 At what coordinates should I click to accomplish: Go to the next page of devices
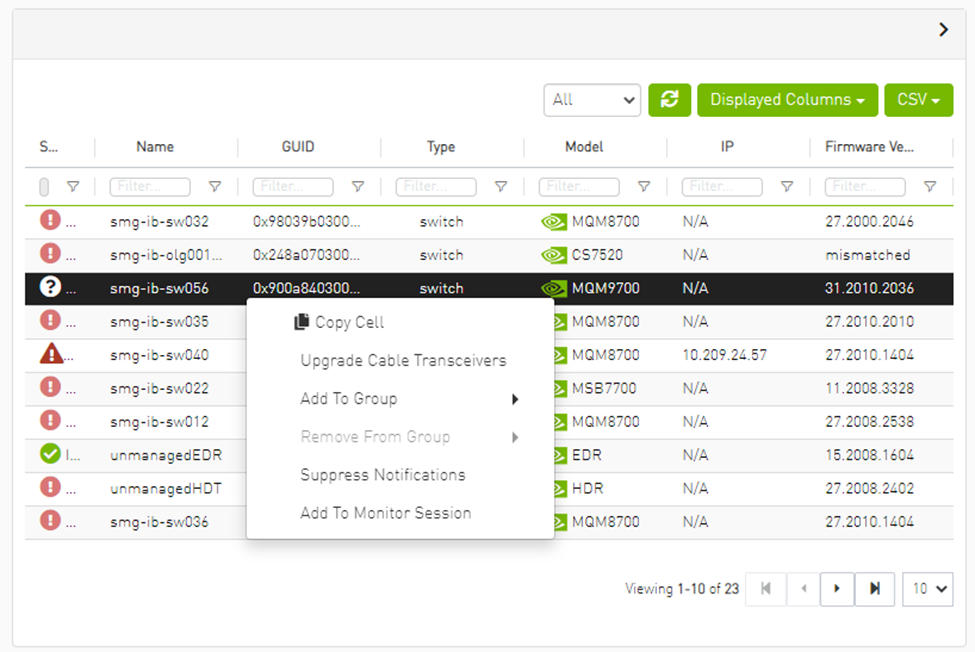(x=837, y=589)
